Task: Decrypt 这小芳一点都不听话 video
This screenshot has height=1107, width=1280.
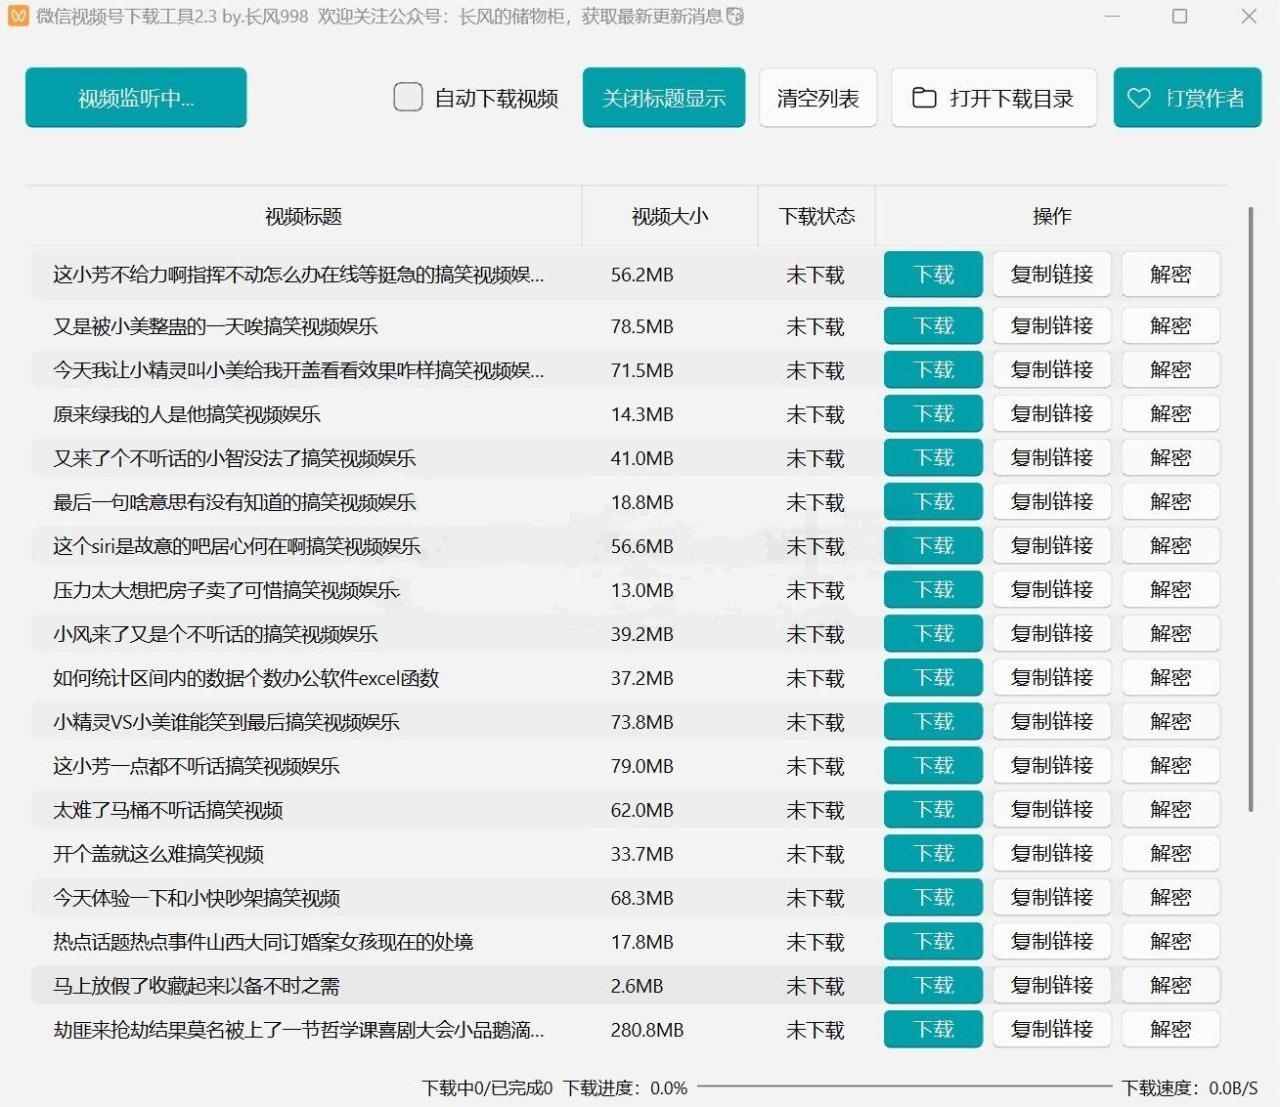Action: (x=1170, y=766)
